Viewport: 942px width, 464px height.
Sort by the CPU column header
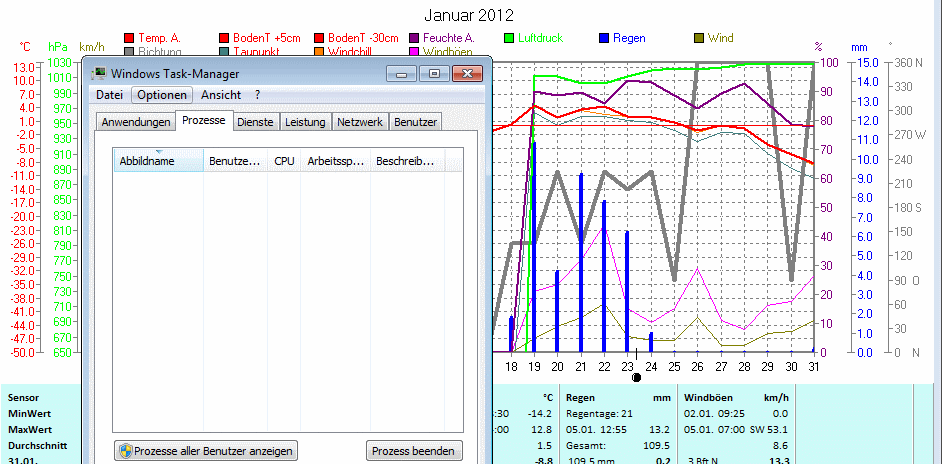tap(284, 161)
